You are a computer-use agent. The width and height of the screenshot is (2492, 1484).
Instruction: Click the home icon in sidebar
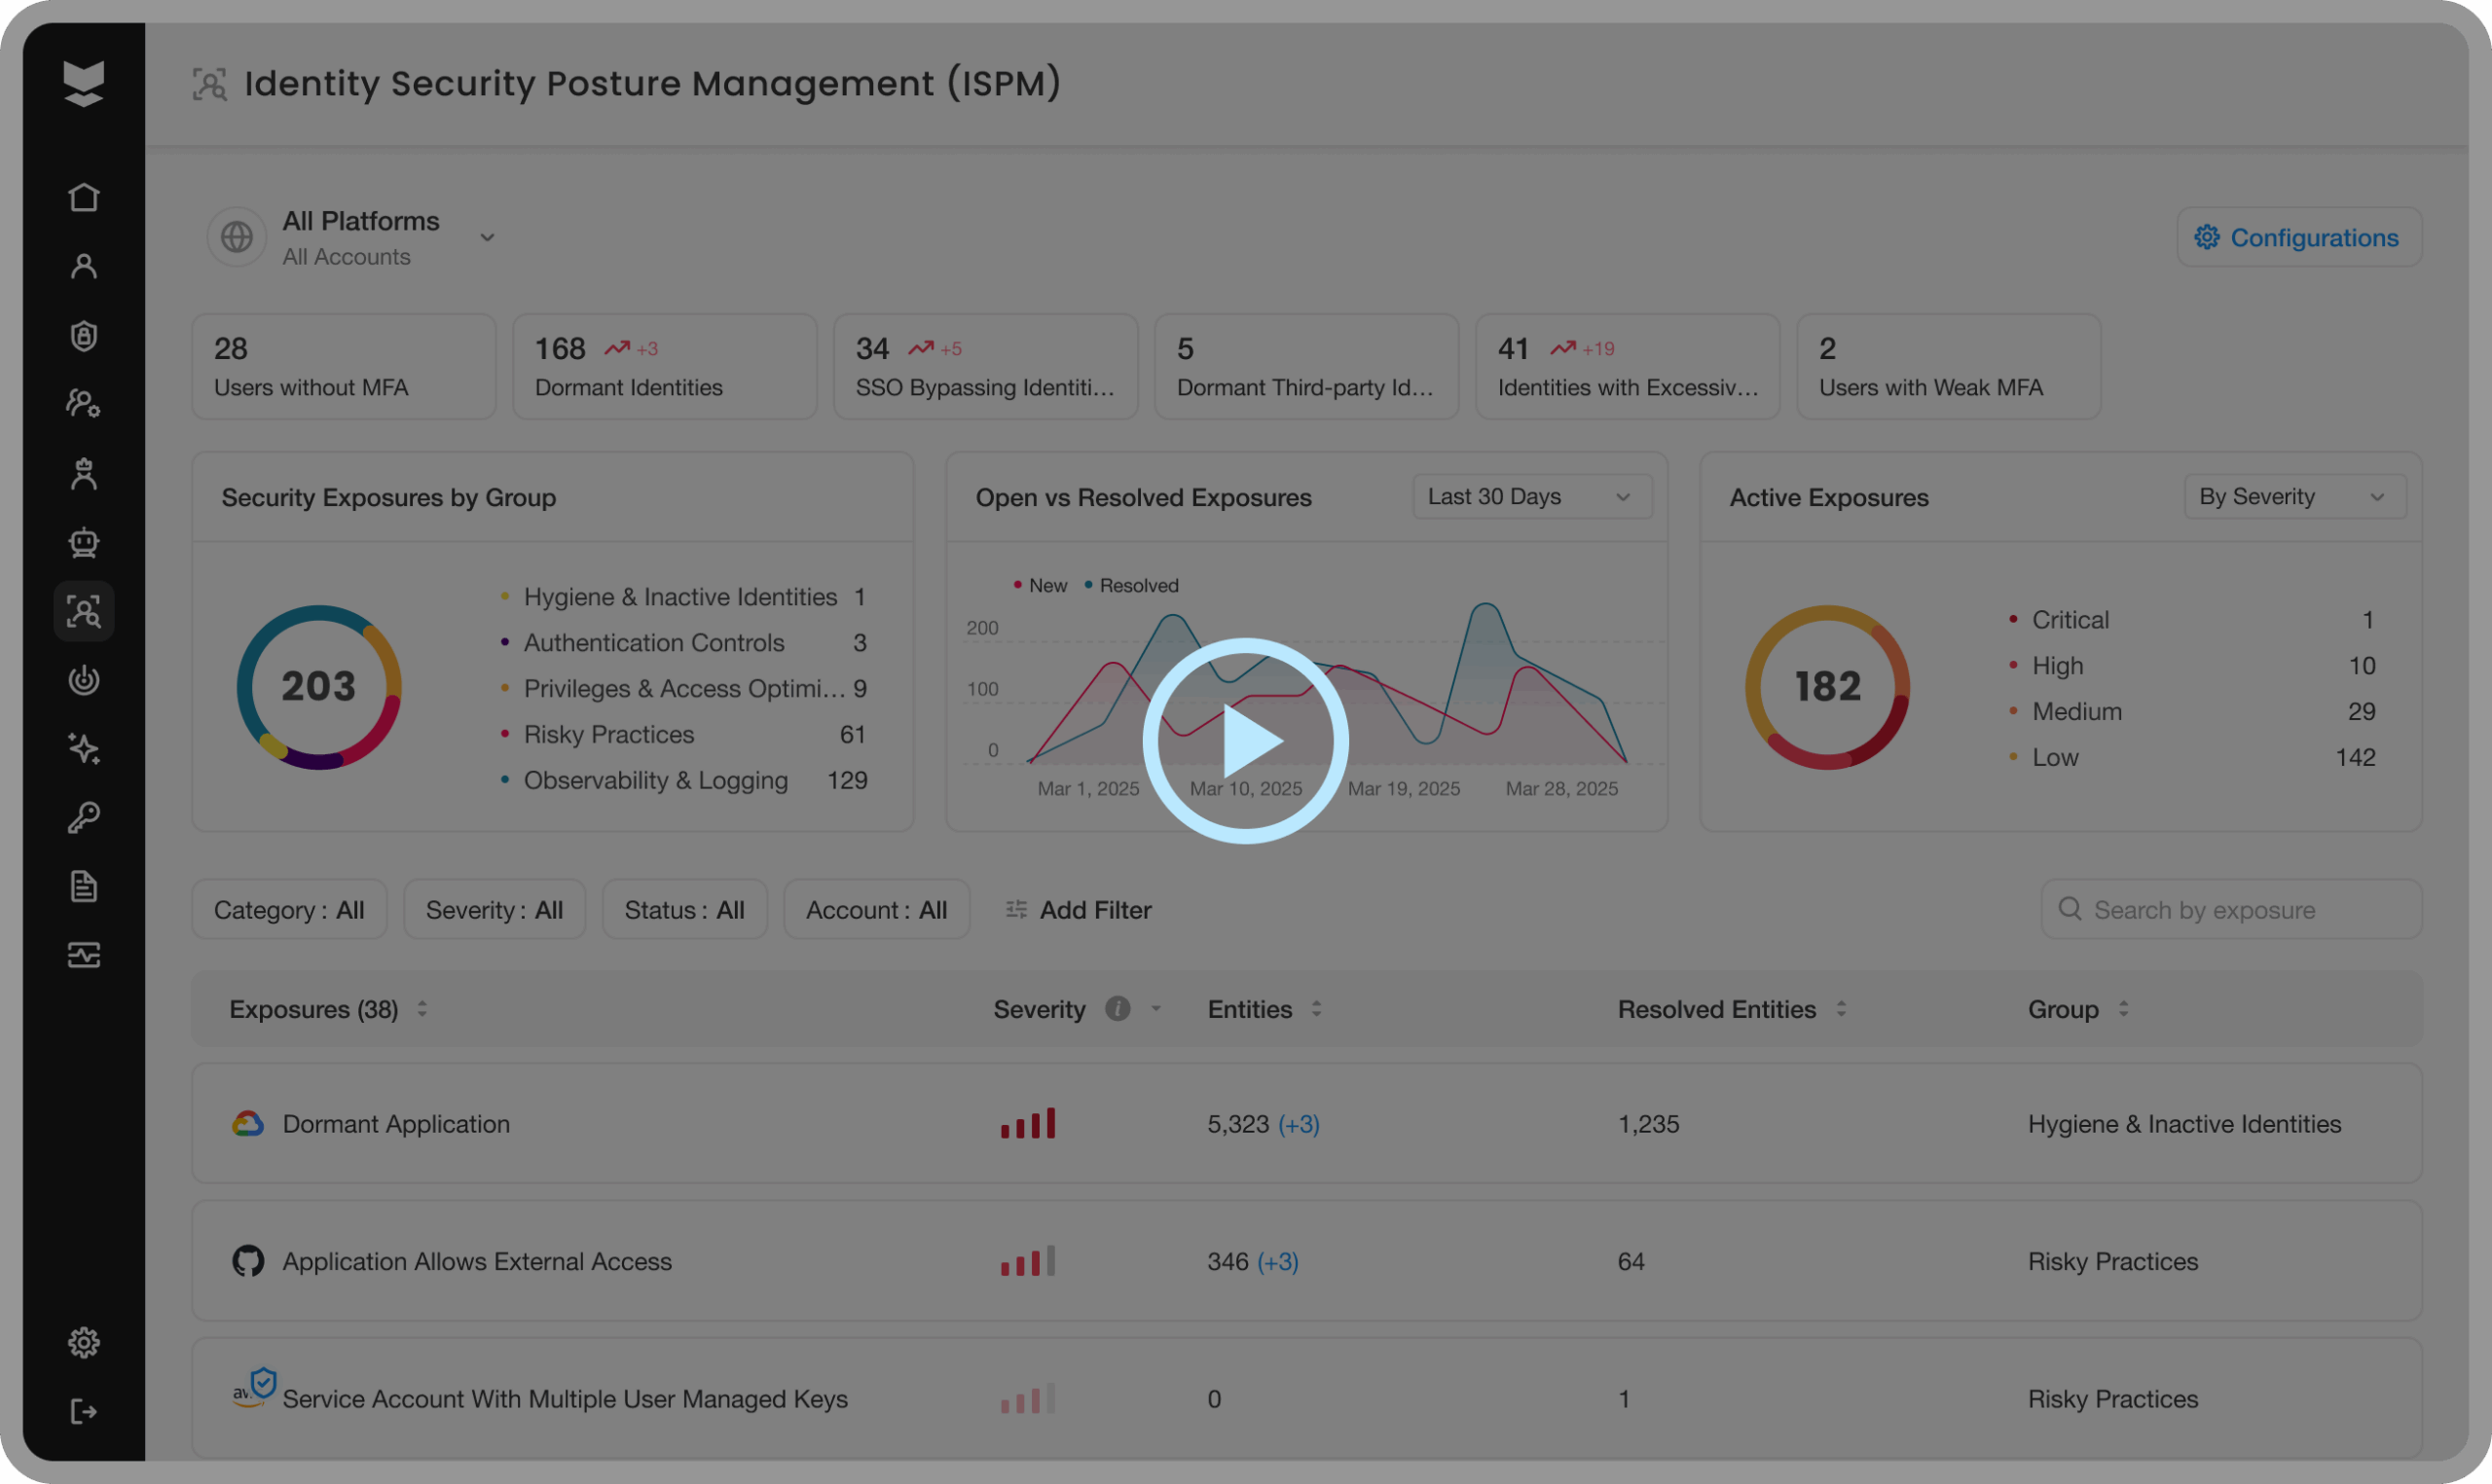(x=84, y=197)
